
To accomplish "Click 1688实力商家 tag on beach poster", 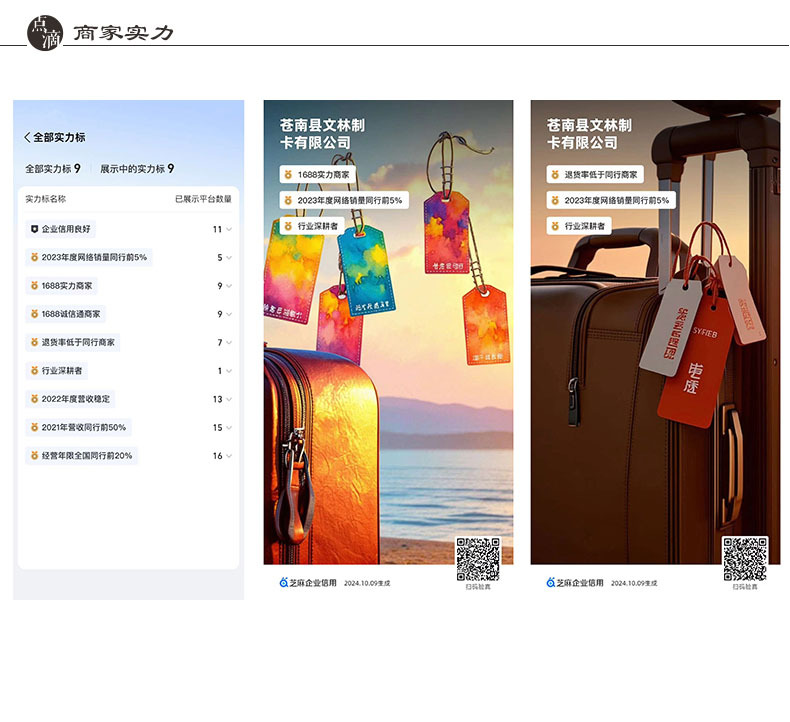I will click(317, 174).
